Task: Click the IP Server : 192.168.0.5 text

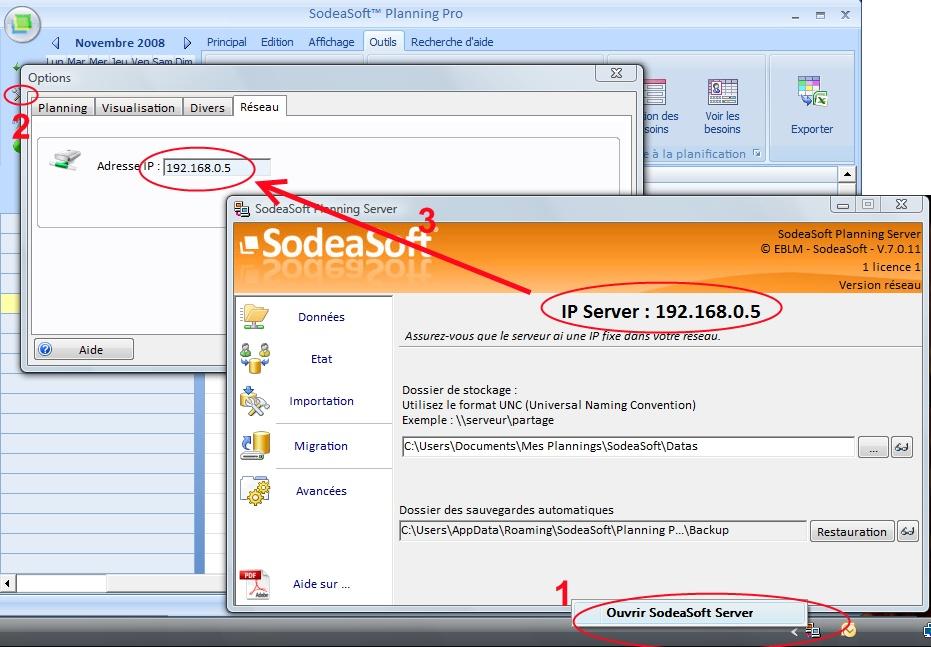Action: click(x=660, y=311)
